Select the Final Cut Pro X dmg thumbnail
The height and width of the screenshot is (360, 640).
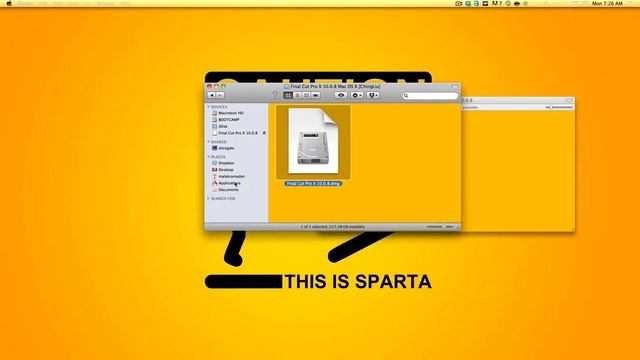click(x=313, y=142)
